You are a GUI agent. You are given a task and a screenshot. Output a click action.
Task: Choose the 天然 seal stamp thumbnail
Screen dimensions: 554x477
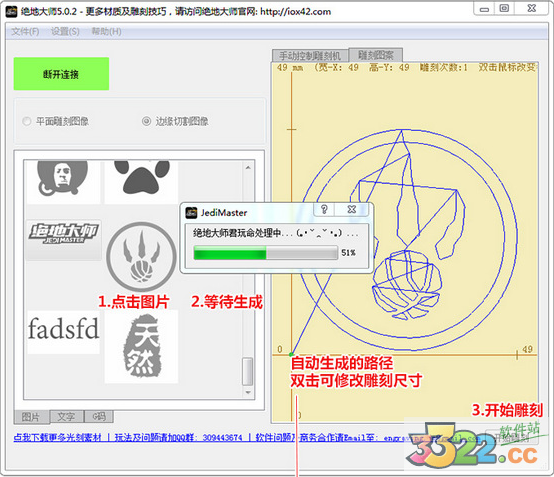tap(141, 347)
